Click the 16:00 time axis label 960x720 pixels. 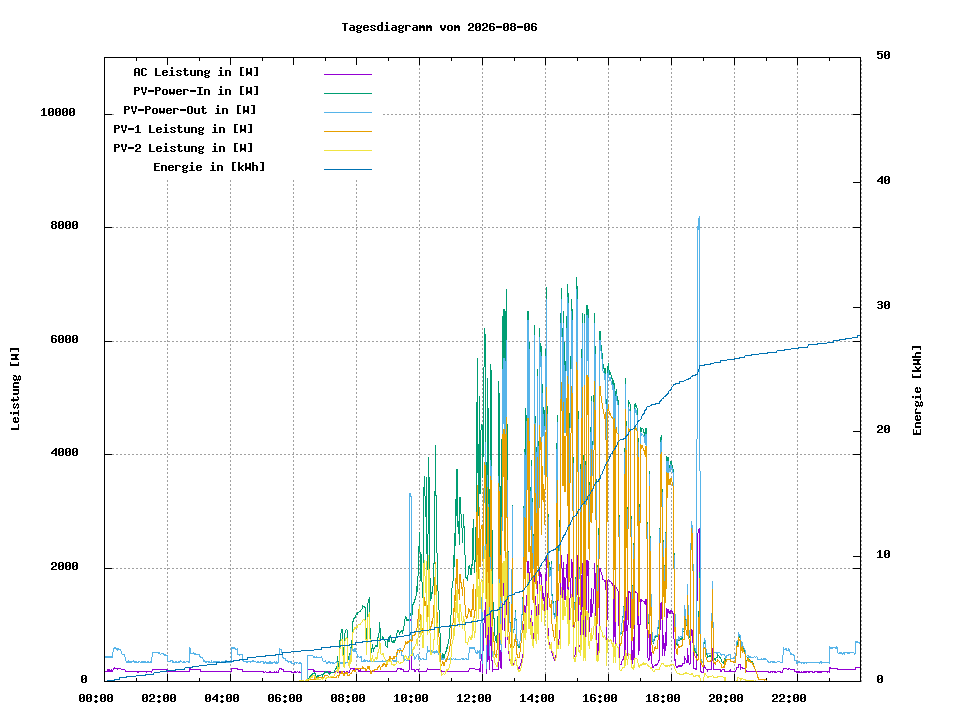pyautogui.click(x=600, y=699)
